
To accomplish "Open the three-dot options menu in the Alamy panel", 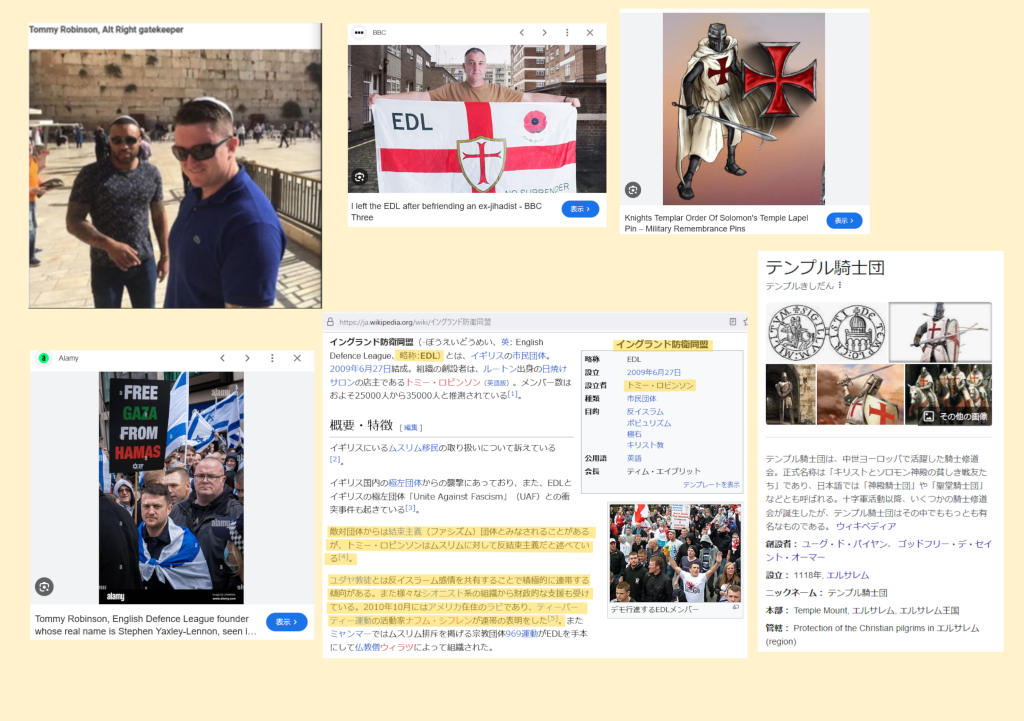I will pyautogui.click(x=272, y=358).
